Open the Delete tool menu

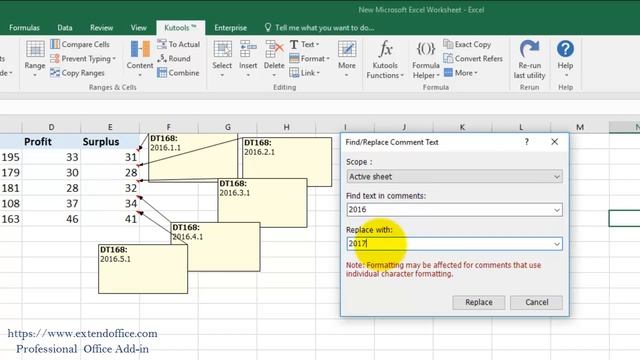coord(274,59)
